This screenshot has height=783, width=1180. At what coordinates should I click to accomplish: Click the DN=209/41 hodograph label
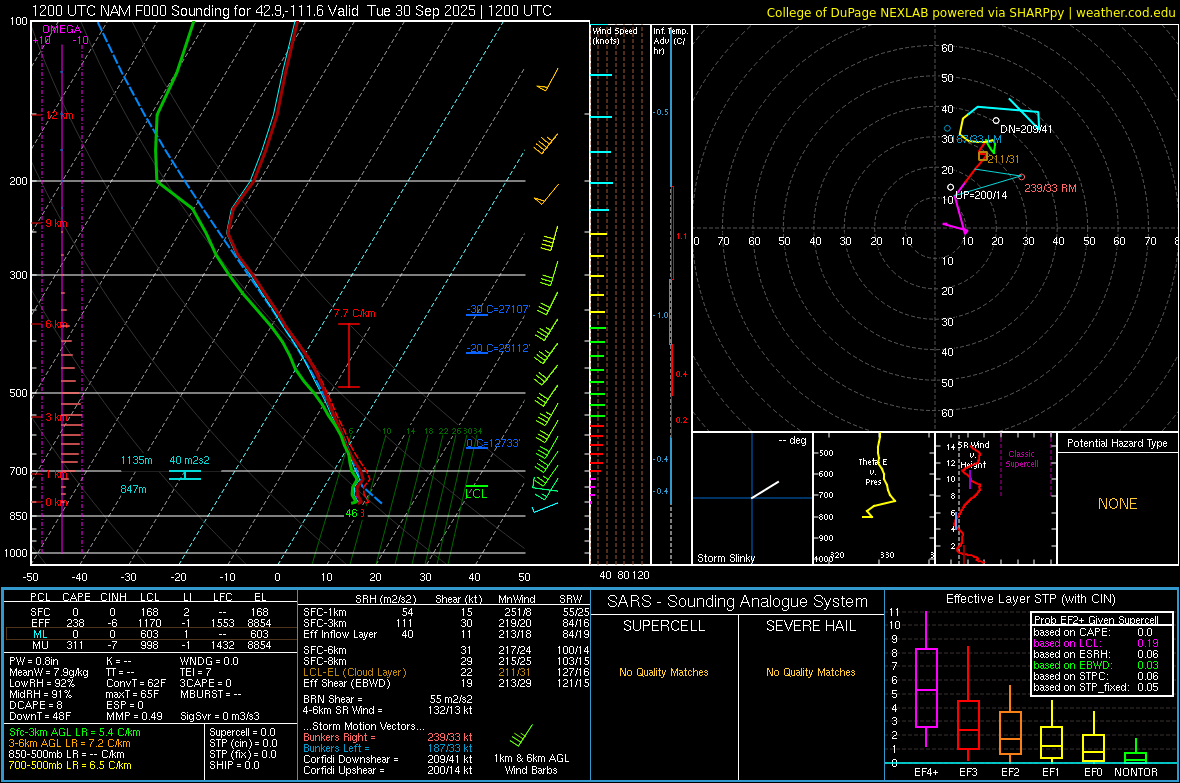pos(1026,129)
